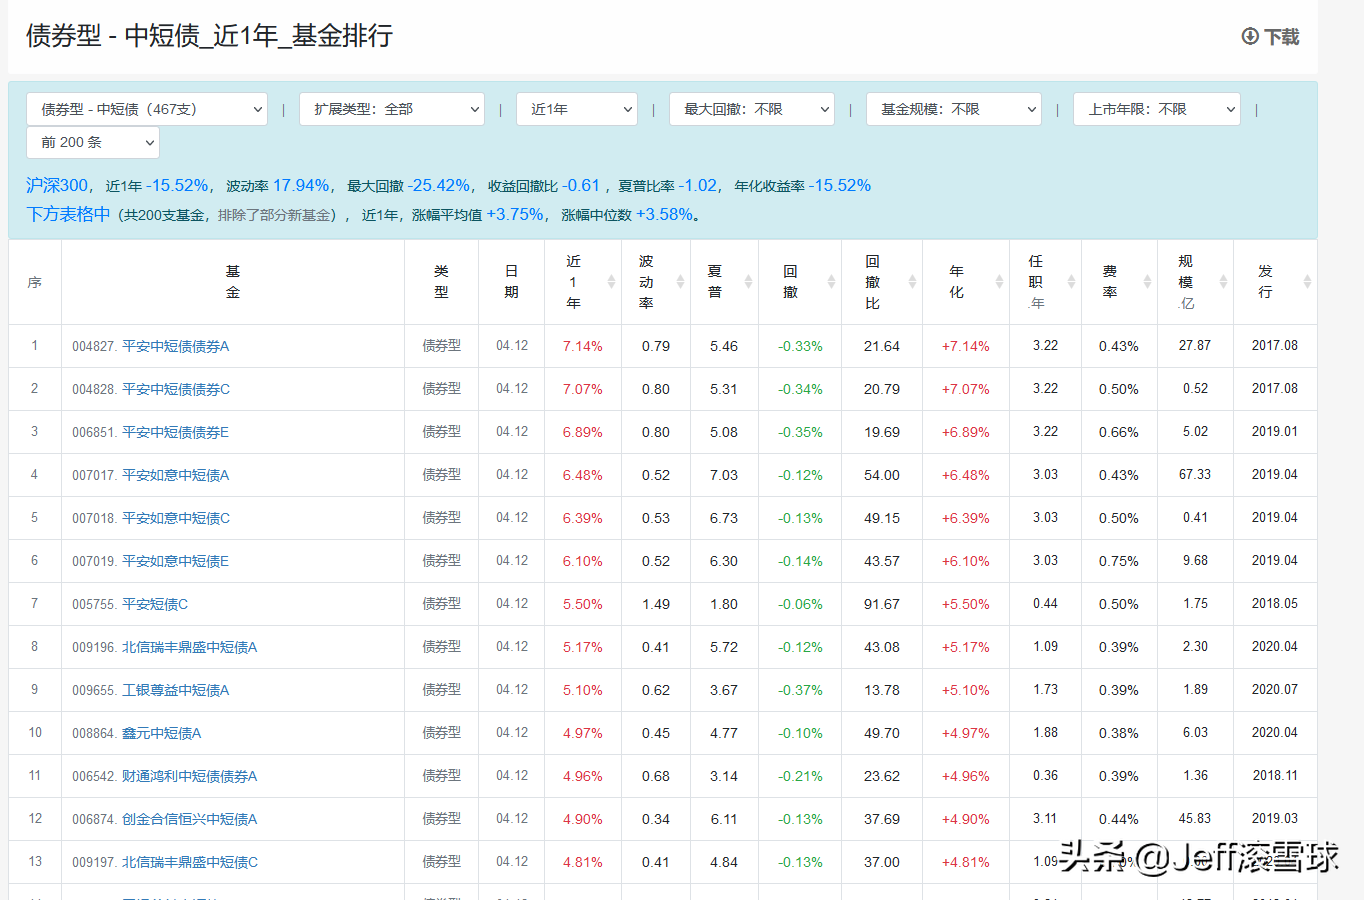The width and height of the screenshot is (1364, 900).
Task: Open fund 鑫元中短债A
Action: [x=162, y=733]
